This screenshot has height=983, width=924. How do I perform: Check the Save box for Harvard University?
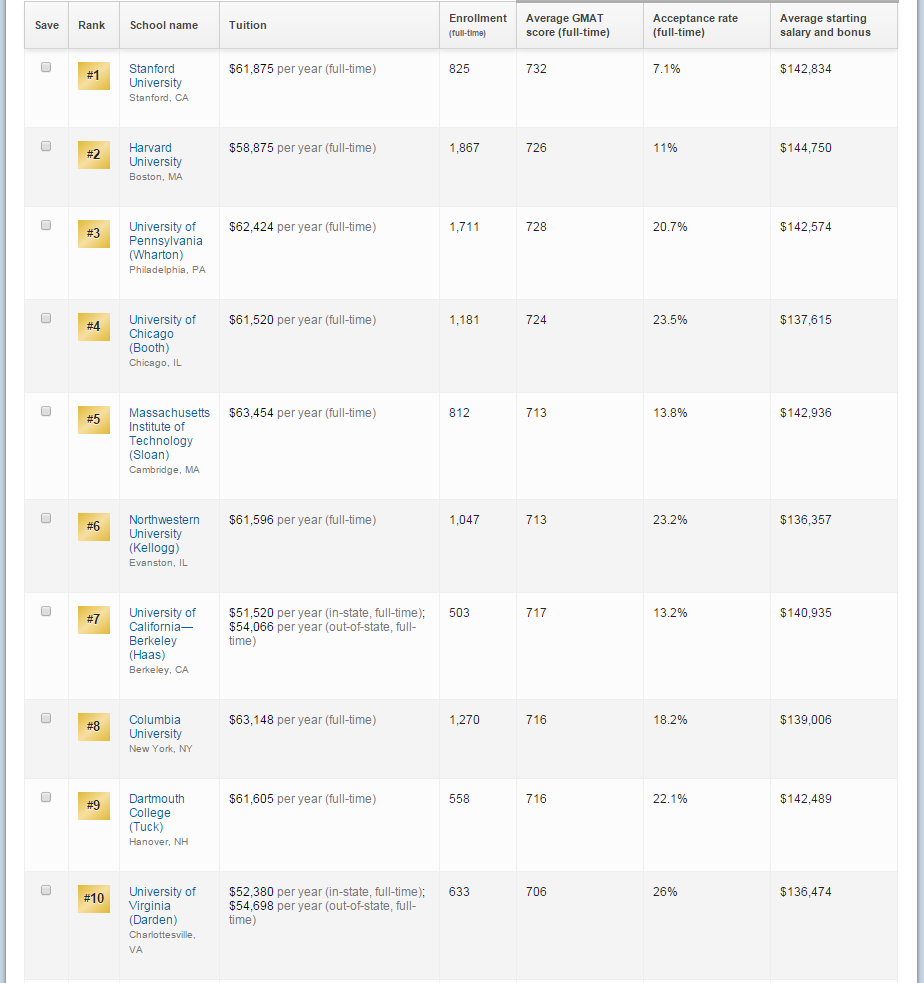[44, 144]
